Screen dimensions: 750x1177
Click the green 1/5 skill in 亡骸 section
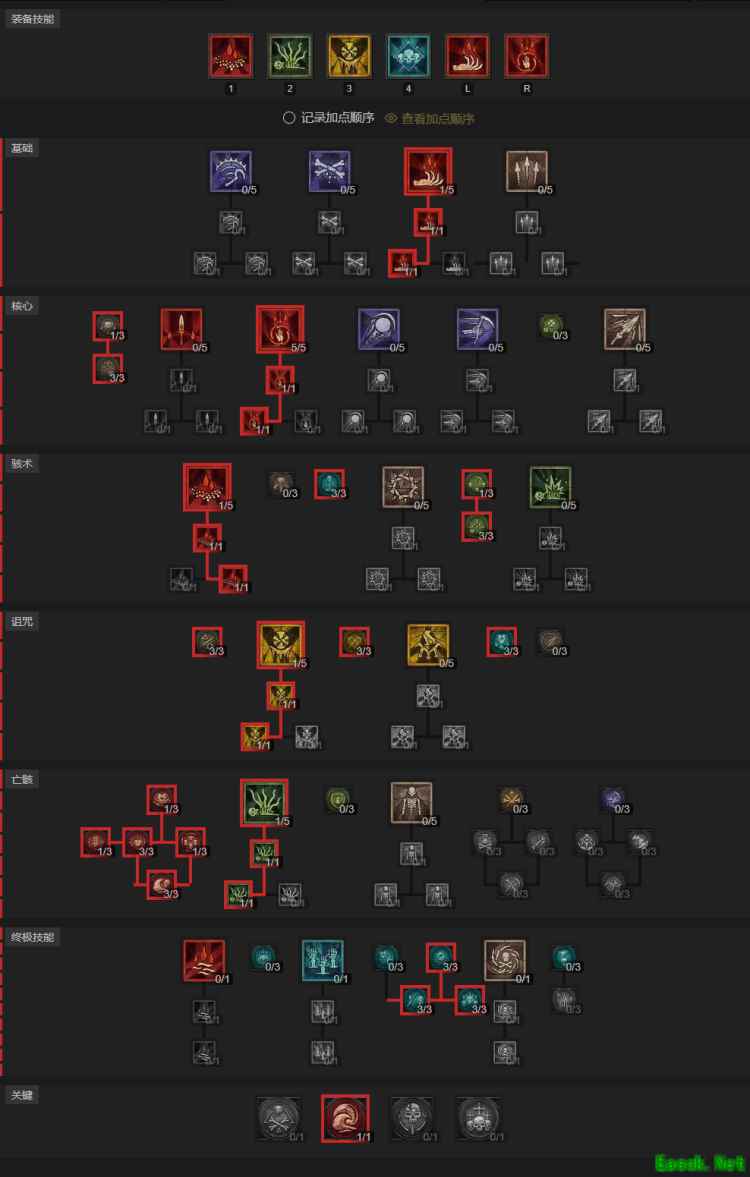(x=264, y=802)
